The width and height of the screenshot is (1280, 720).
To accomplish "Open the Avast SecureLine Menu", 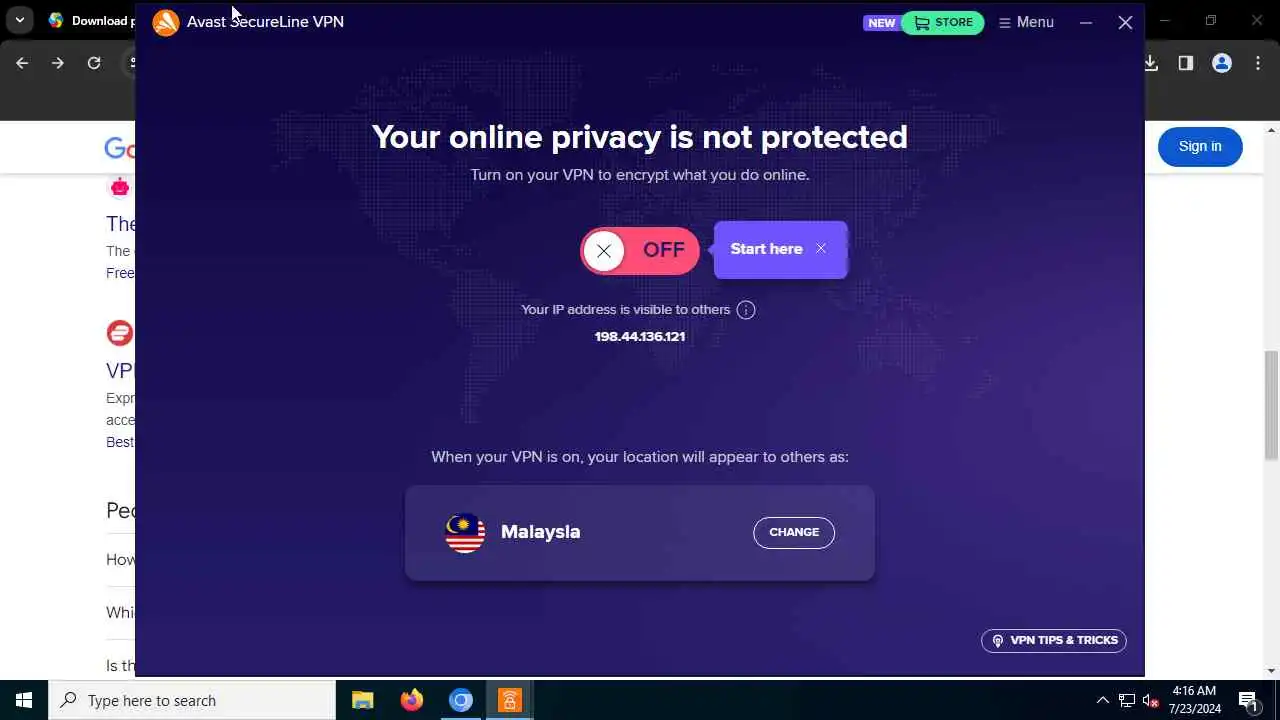I will (x=1026, y=22).
